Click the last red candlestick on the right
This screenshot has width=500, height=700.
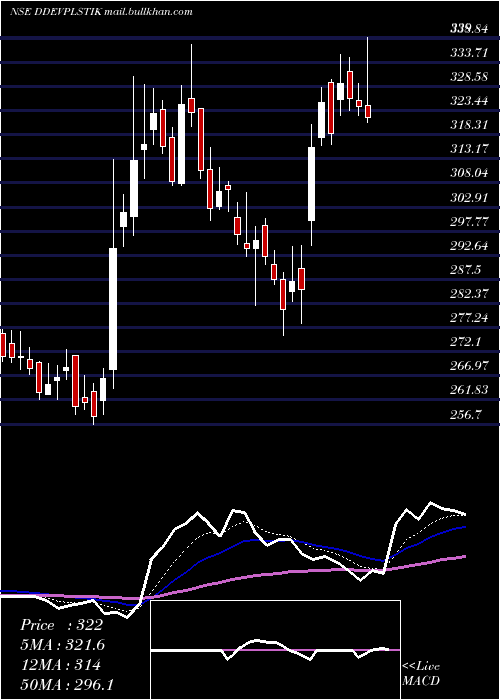click(x=368, y=111)
